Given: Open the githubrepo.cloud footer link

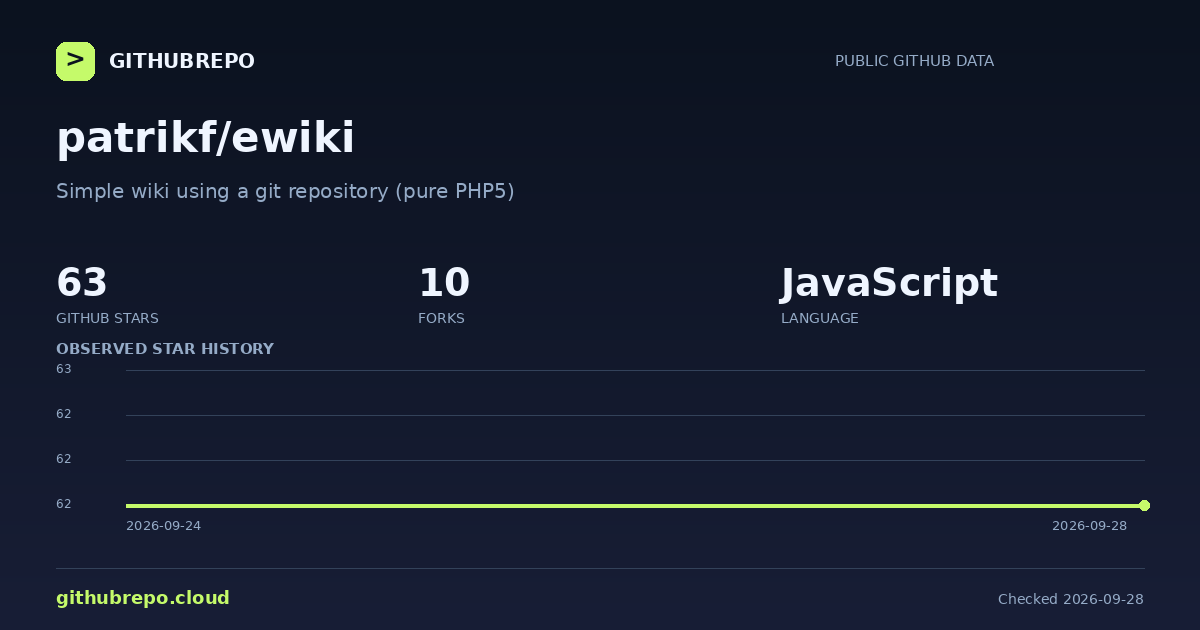Looking at the screenshot, I should coord(143,598).
